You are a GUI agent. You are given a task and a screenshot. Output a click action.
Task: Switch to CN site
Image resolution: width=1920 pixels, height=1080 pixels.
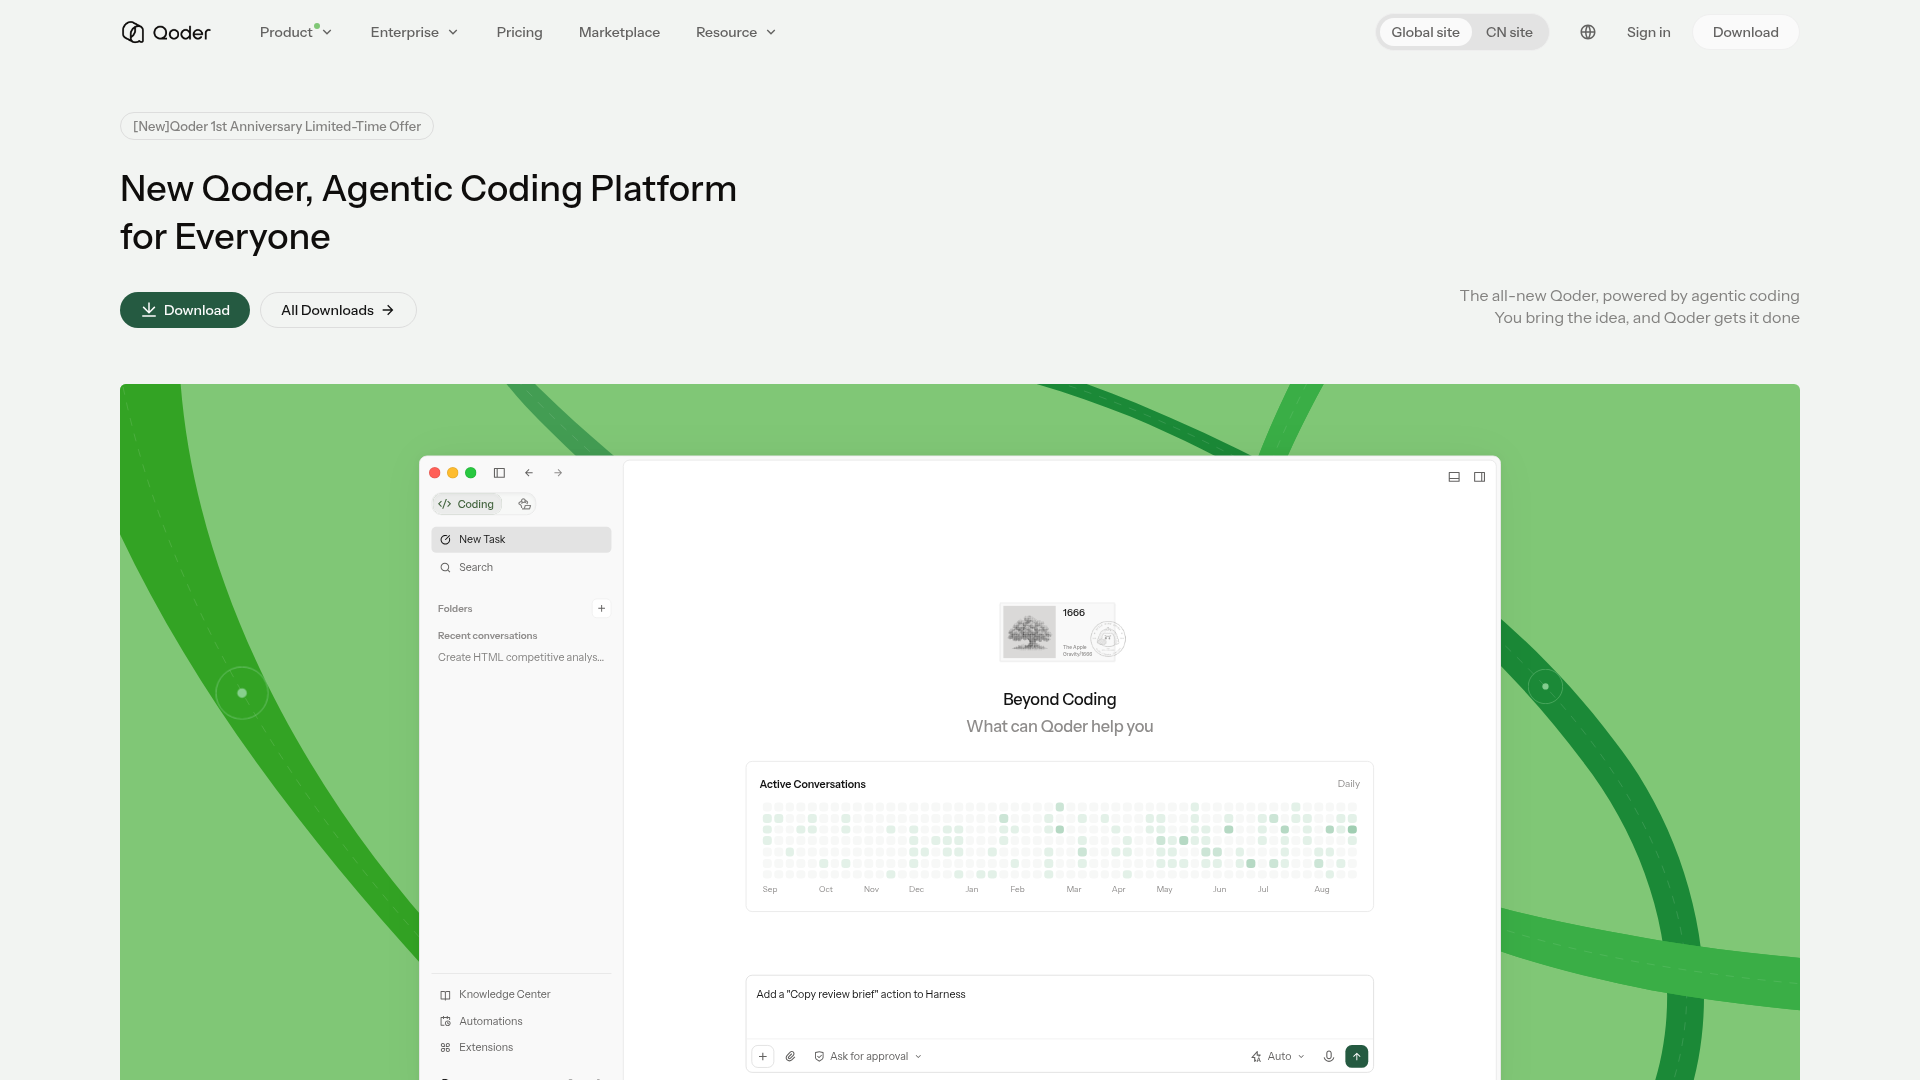click(1509, 32)
